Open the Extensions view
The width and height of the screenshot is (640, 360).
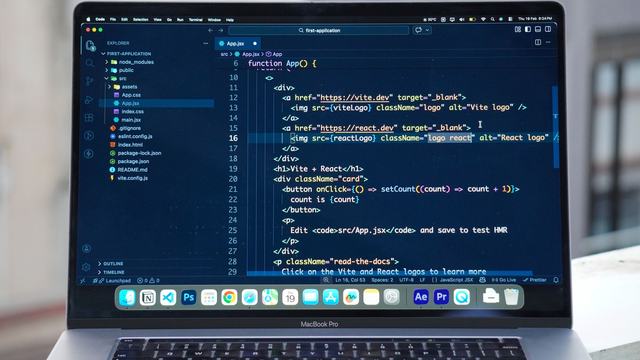coord(89,118)
